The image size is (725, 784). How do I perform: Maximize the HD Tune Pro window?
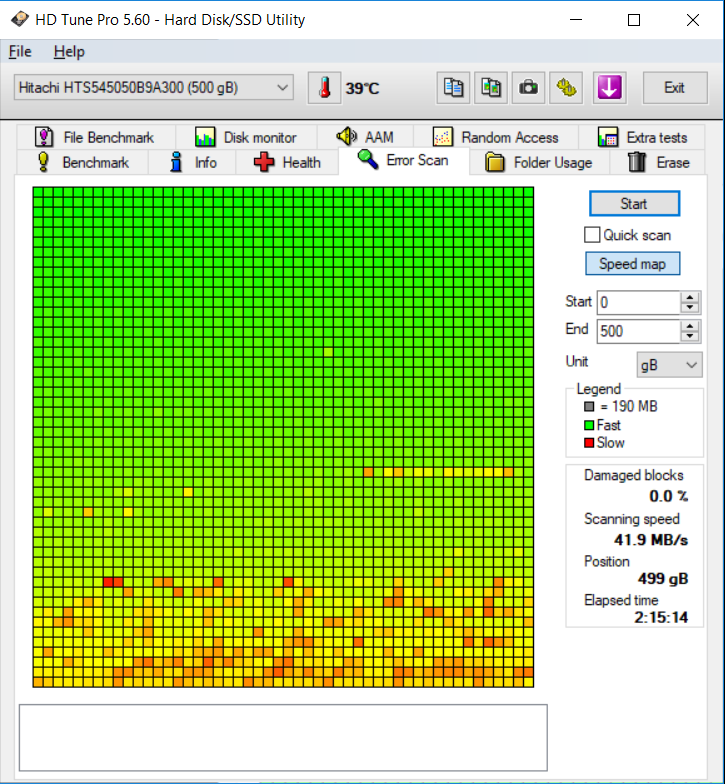coord(634,20)
